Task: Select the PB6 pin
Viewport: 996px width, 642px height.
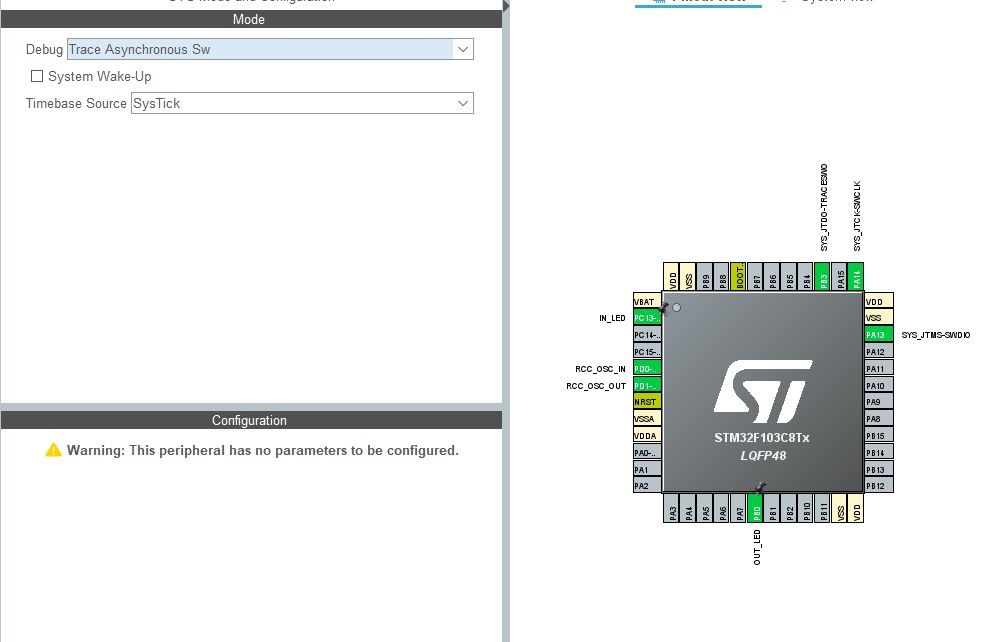Action: pos(772,277)
